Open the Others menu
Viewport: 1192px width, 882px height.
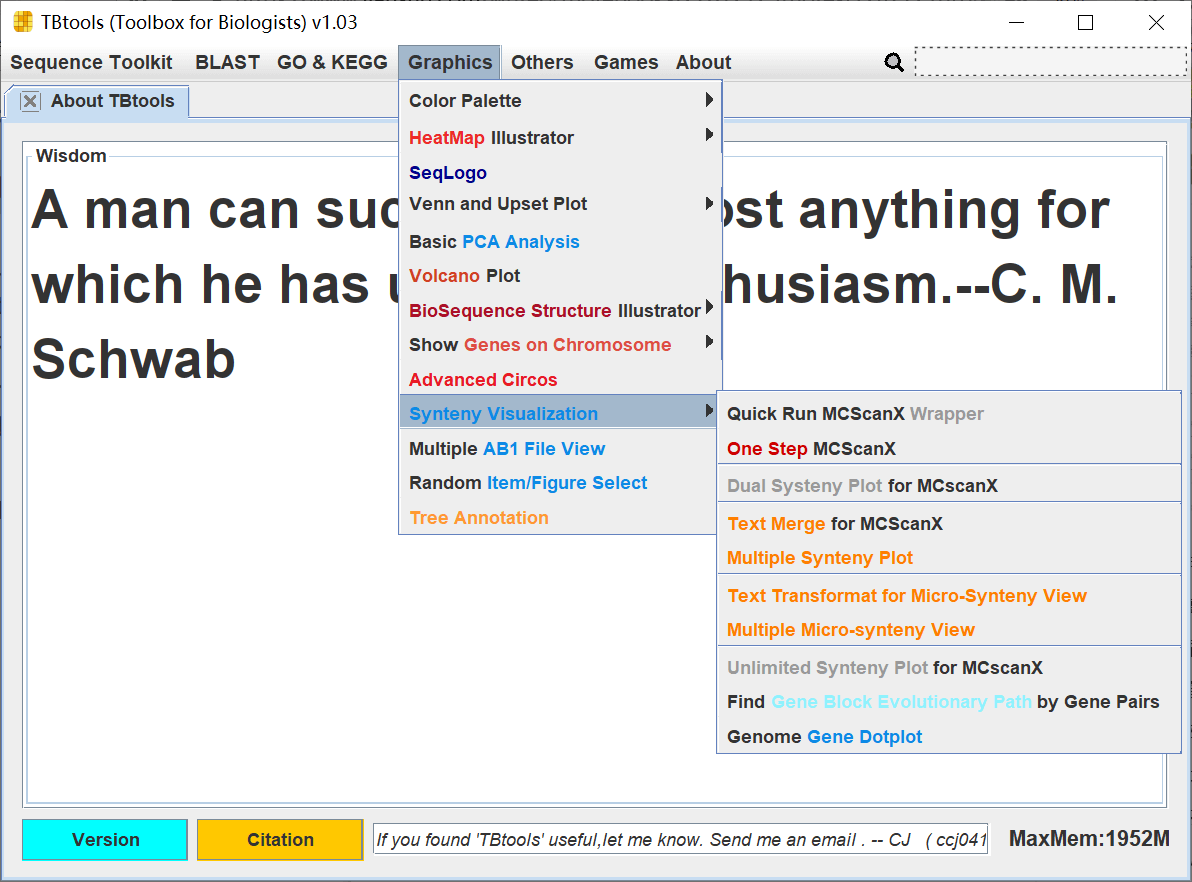542,62
